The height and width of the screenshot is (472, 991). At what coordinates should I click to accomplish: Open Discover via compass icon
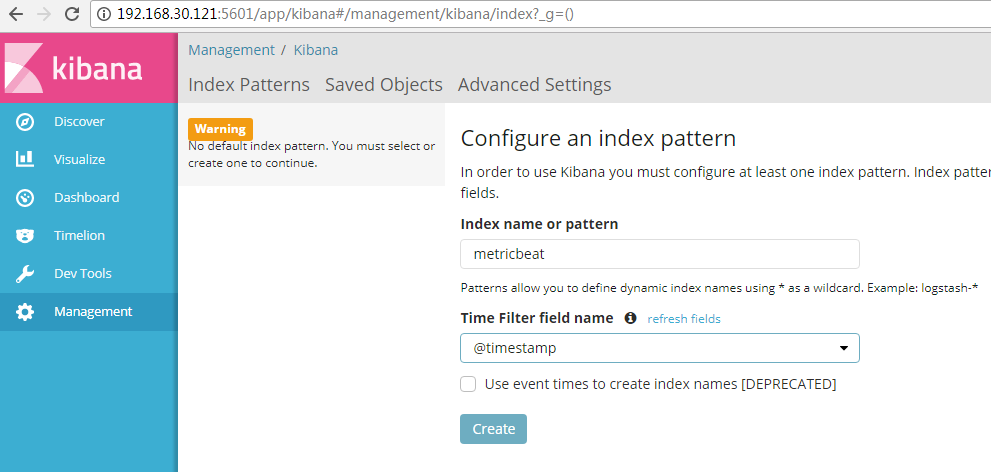[25, 122]
